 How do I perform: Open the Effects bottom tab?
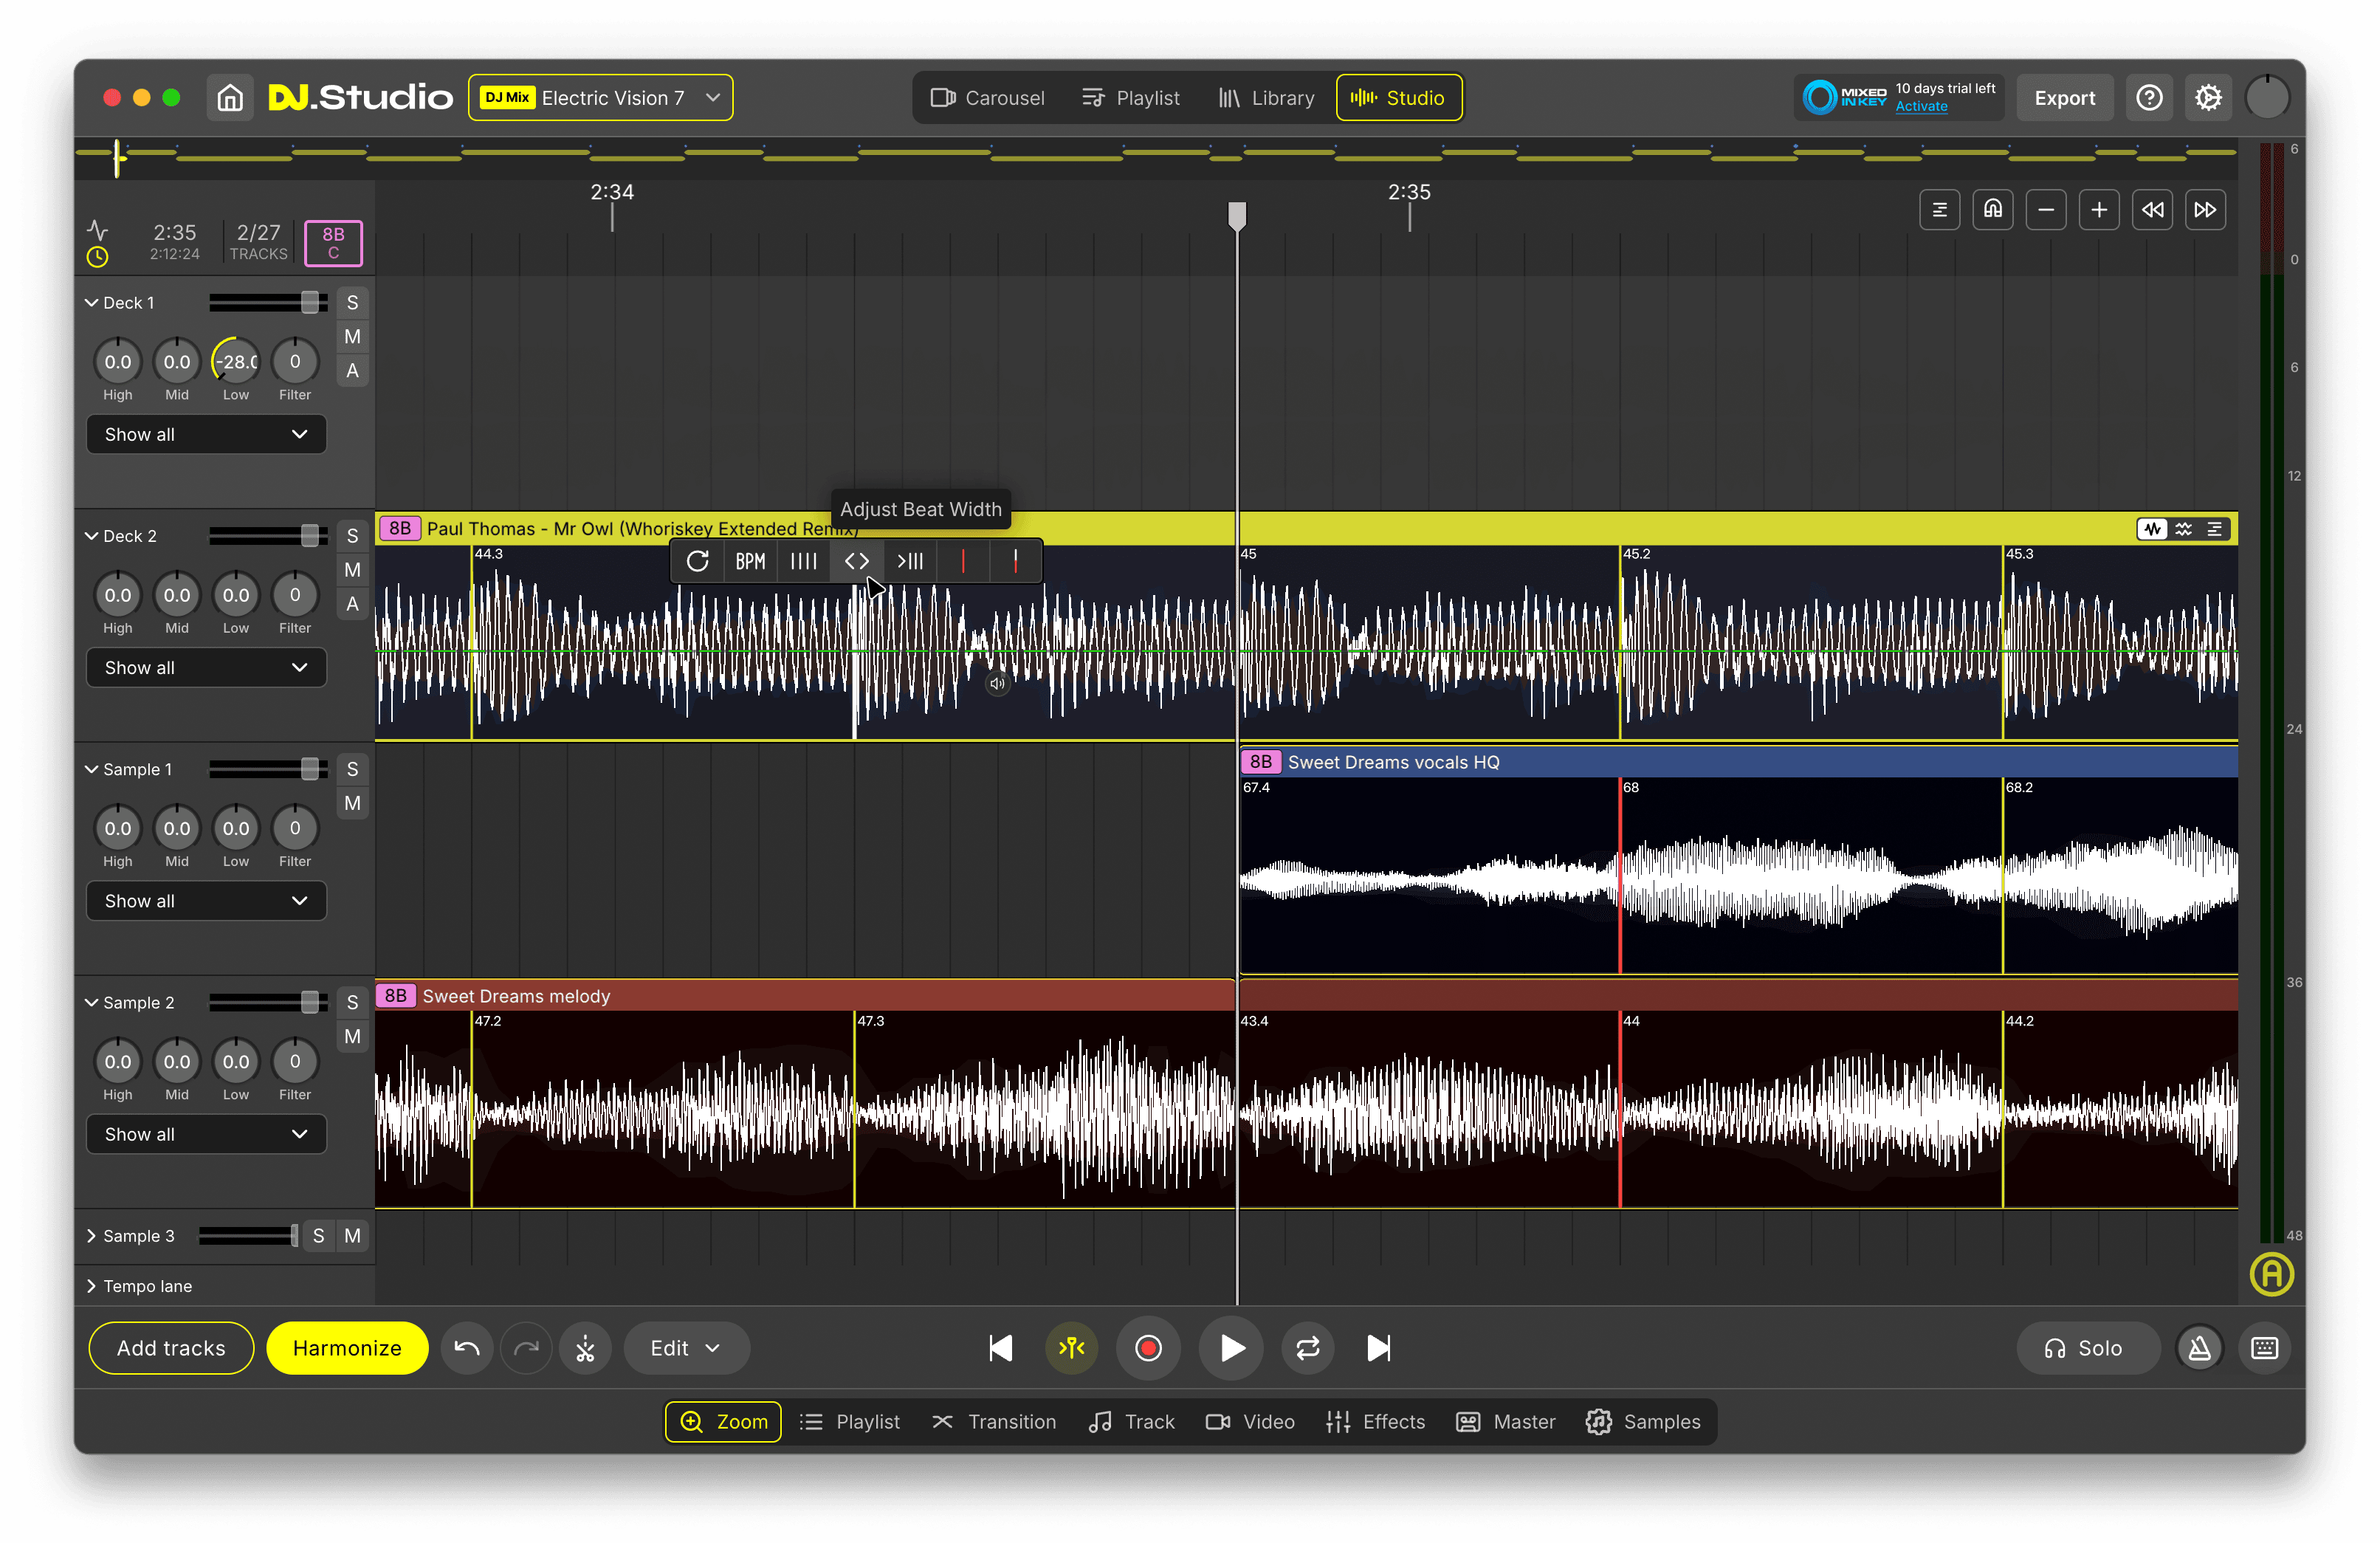1375,1421
